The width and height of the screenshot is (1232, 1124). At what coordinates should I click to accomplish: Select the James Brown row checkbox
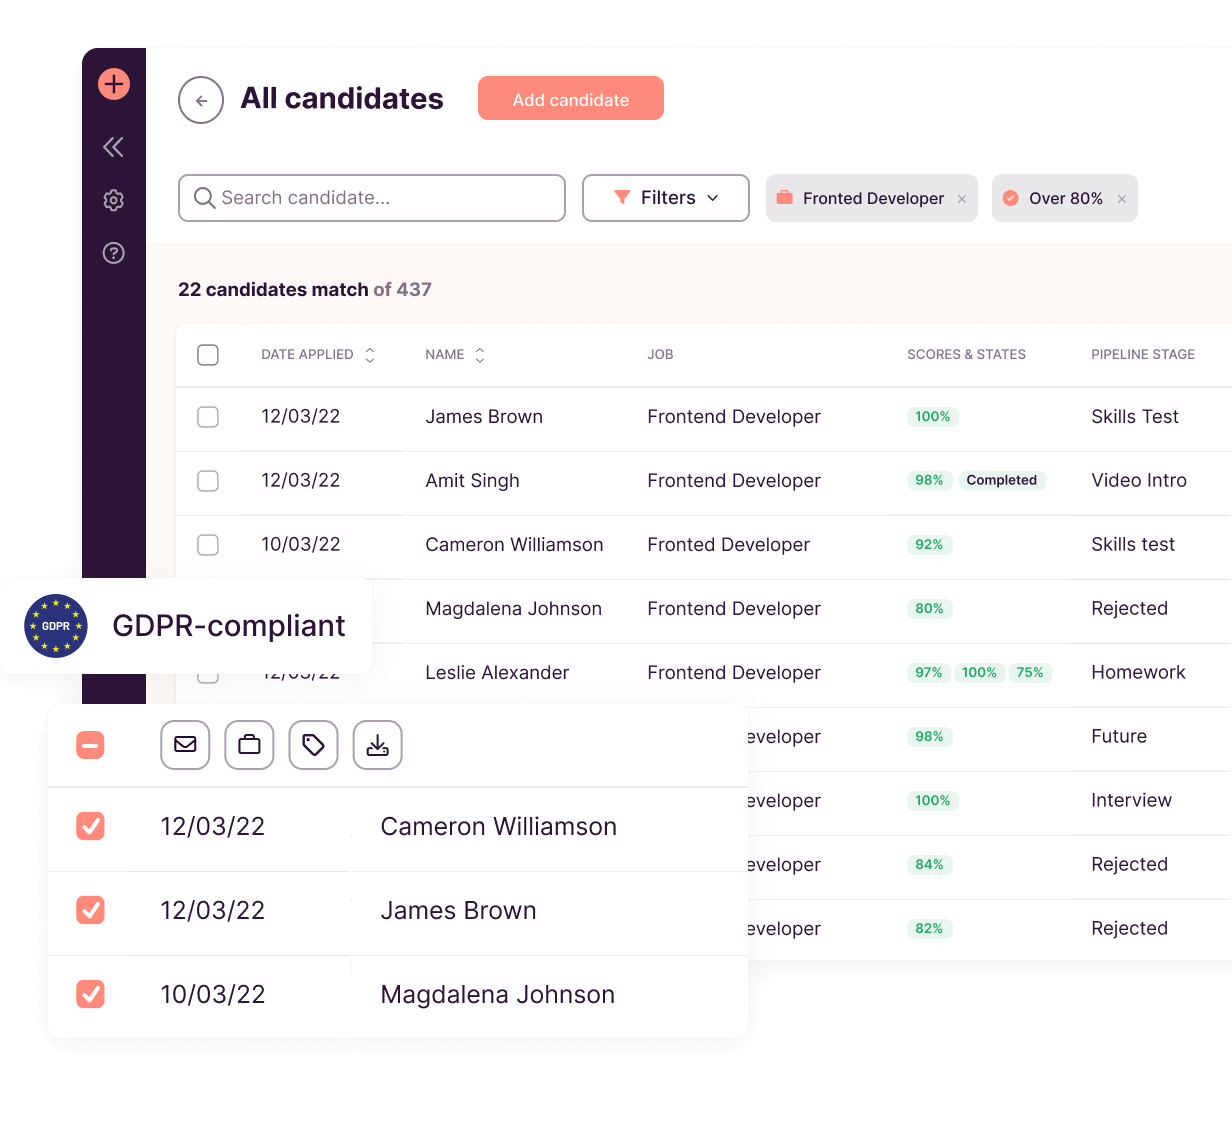pos(208,417)
